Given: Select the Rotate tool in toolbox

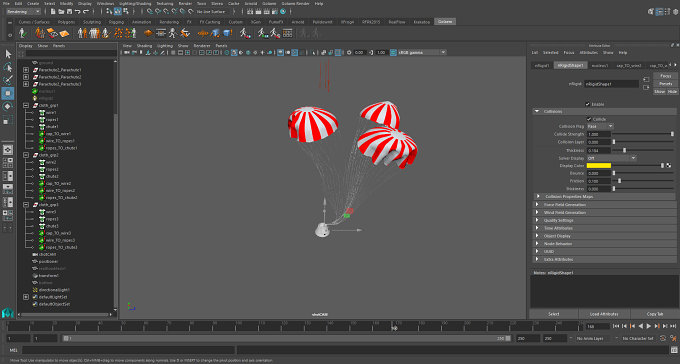Looking at the screenshot, I should [x=8, y=106].
